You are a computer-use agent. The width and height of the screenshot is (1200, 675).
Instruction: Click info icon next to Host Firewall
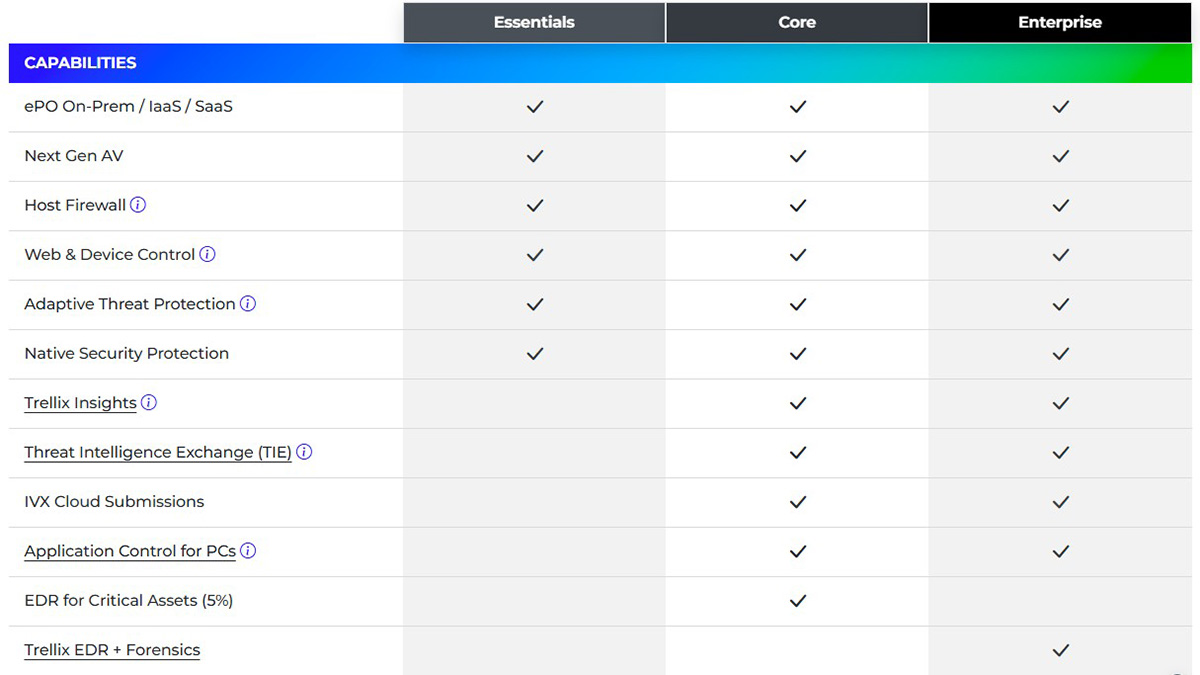pyautogui.click(x=138, y=205)
